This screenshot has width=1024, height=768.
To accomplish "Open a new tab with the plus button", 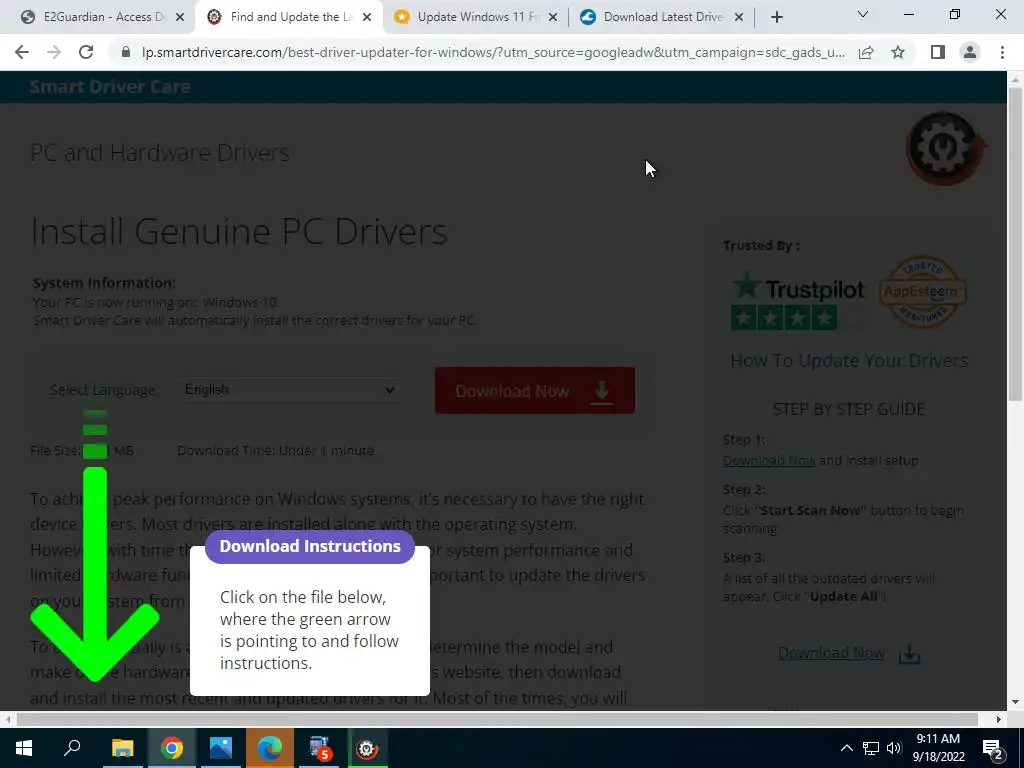I will [x=776, y=17].
